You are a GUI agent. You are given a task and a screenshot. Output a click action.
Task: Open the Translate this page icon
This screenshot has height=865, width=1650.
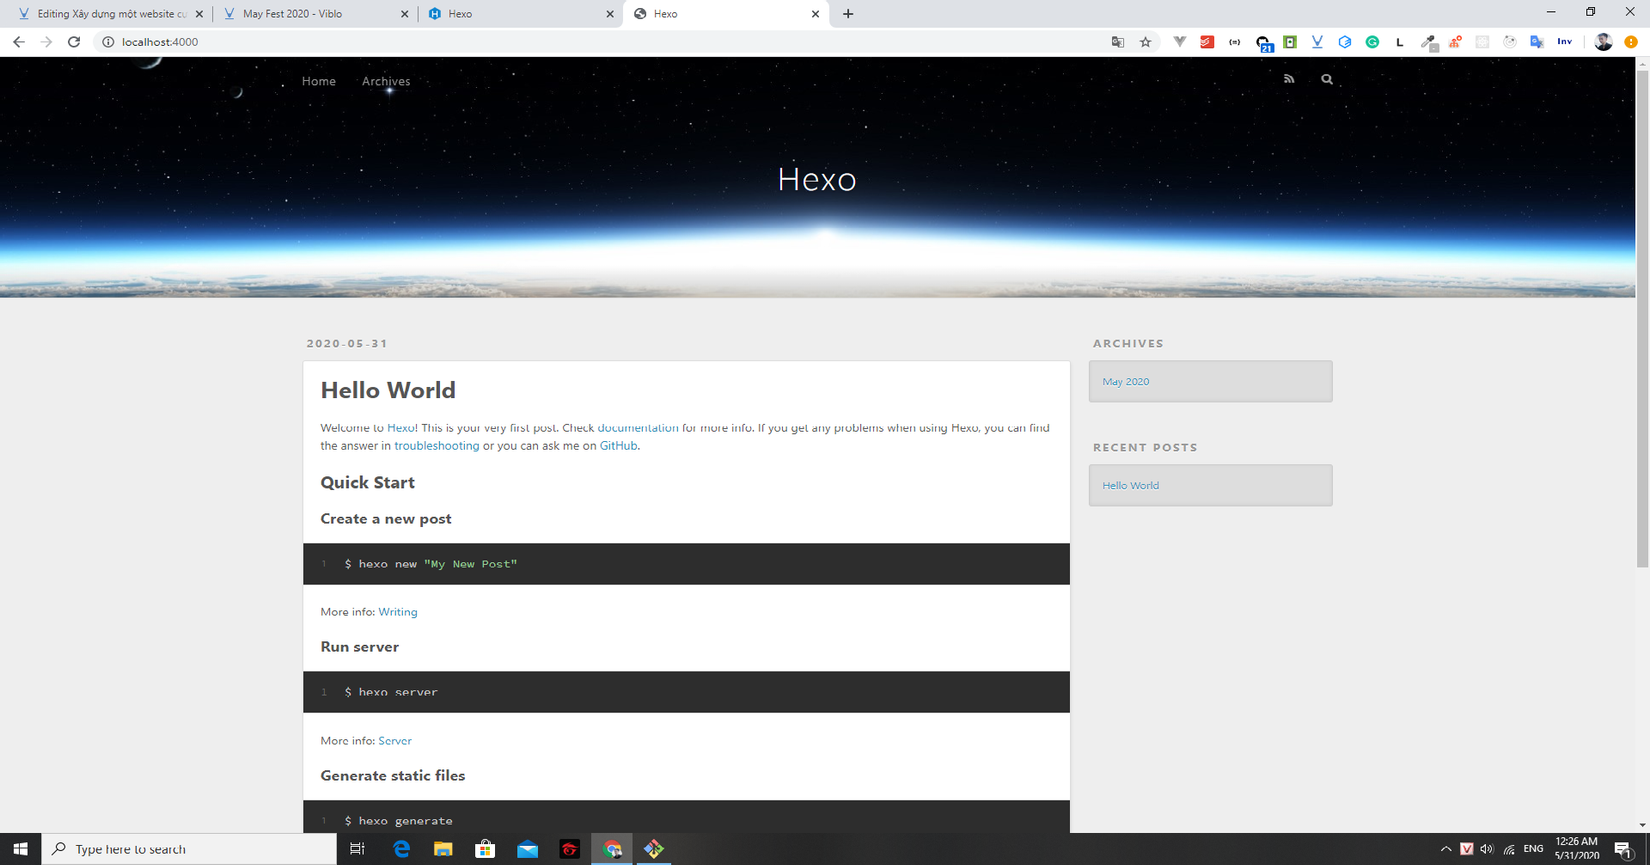[x=1118, y=42]
